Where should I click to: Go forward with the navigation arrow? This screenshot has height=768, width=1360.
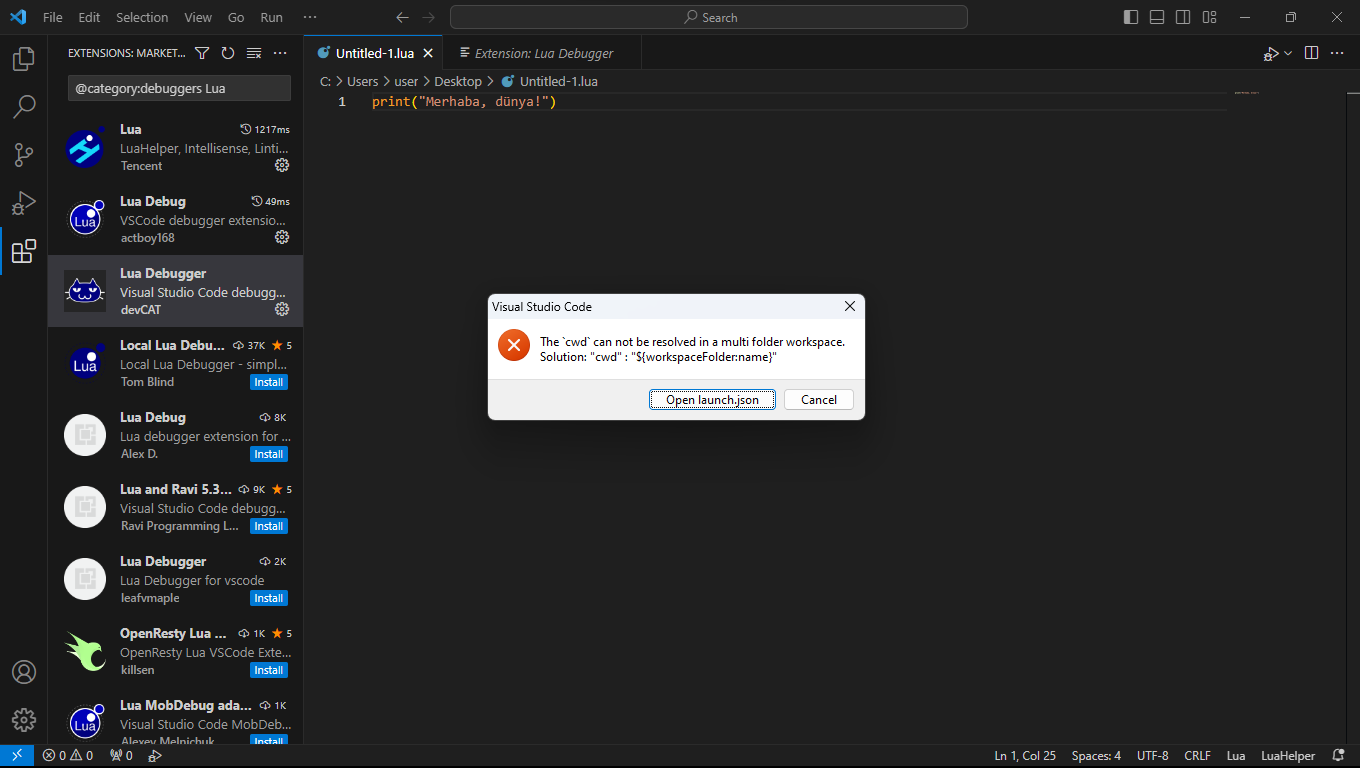click(x=429, y=17)
